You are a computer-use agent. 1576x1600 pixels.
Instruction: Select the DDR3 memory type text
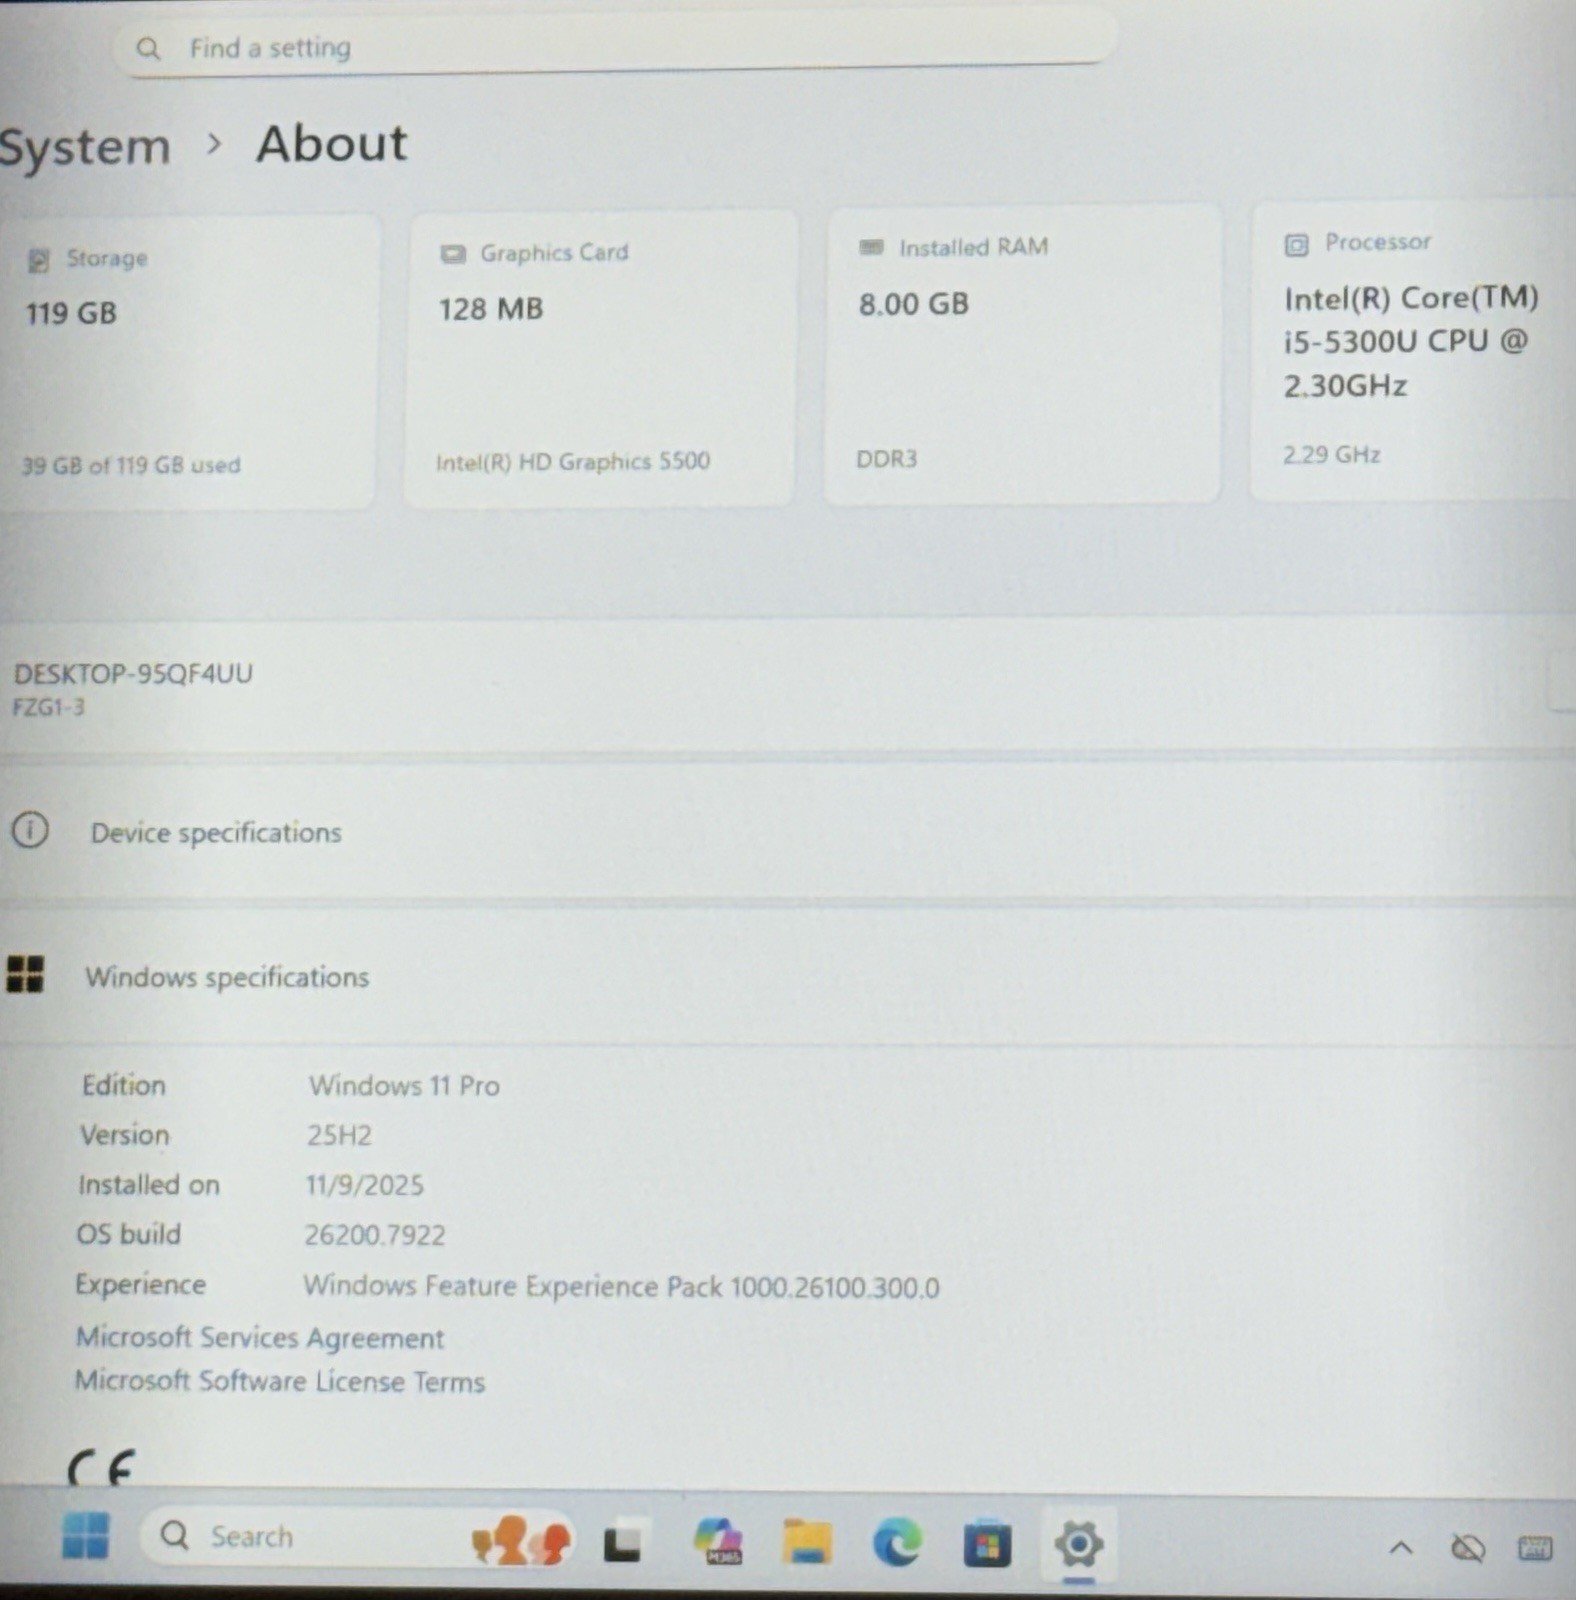[886, 459]
